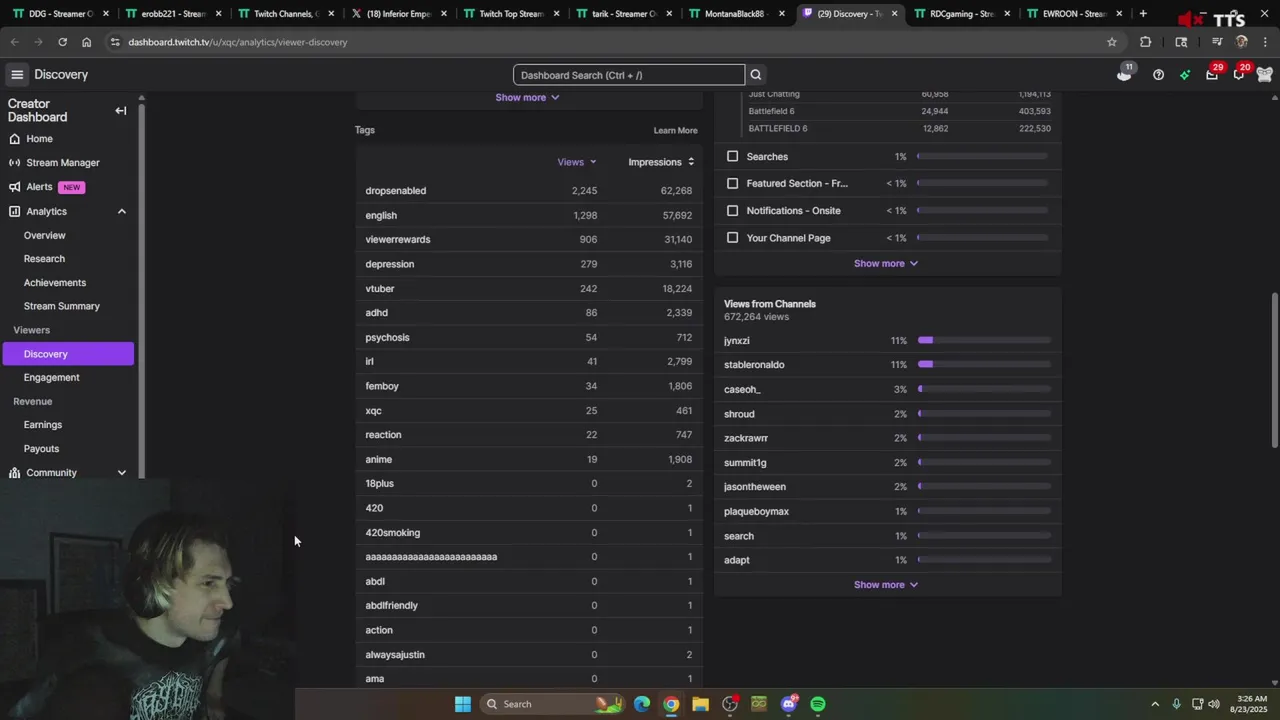Click the dashboard search magnifier button
This screenshot has width=1280, height=720.
[756, 75]
